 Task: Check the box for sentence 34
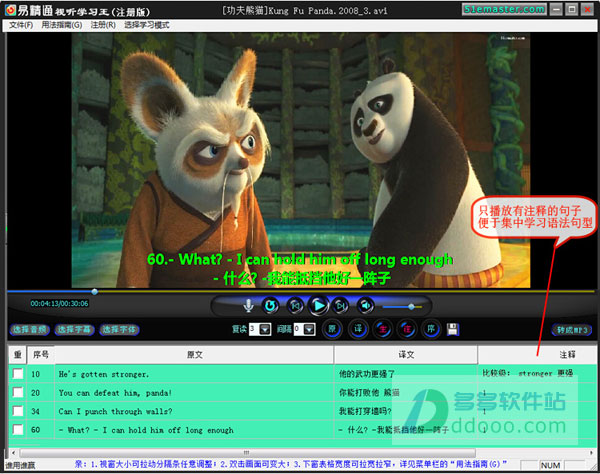point(18,411)
